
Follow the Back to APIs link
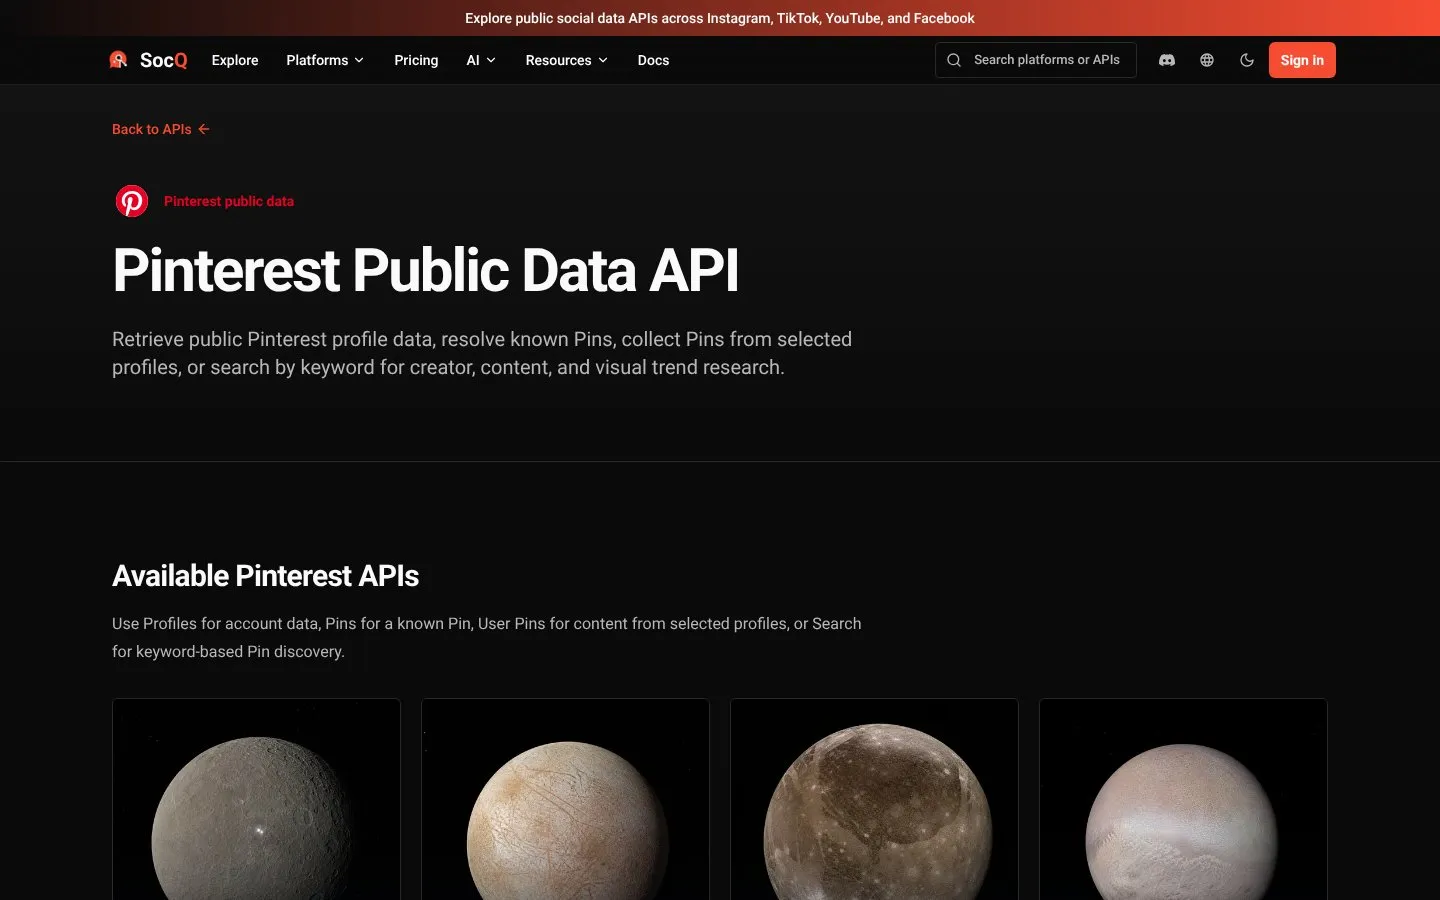(161, 129)
